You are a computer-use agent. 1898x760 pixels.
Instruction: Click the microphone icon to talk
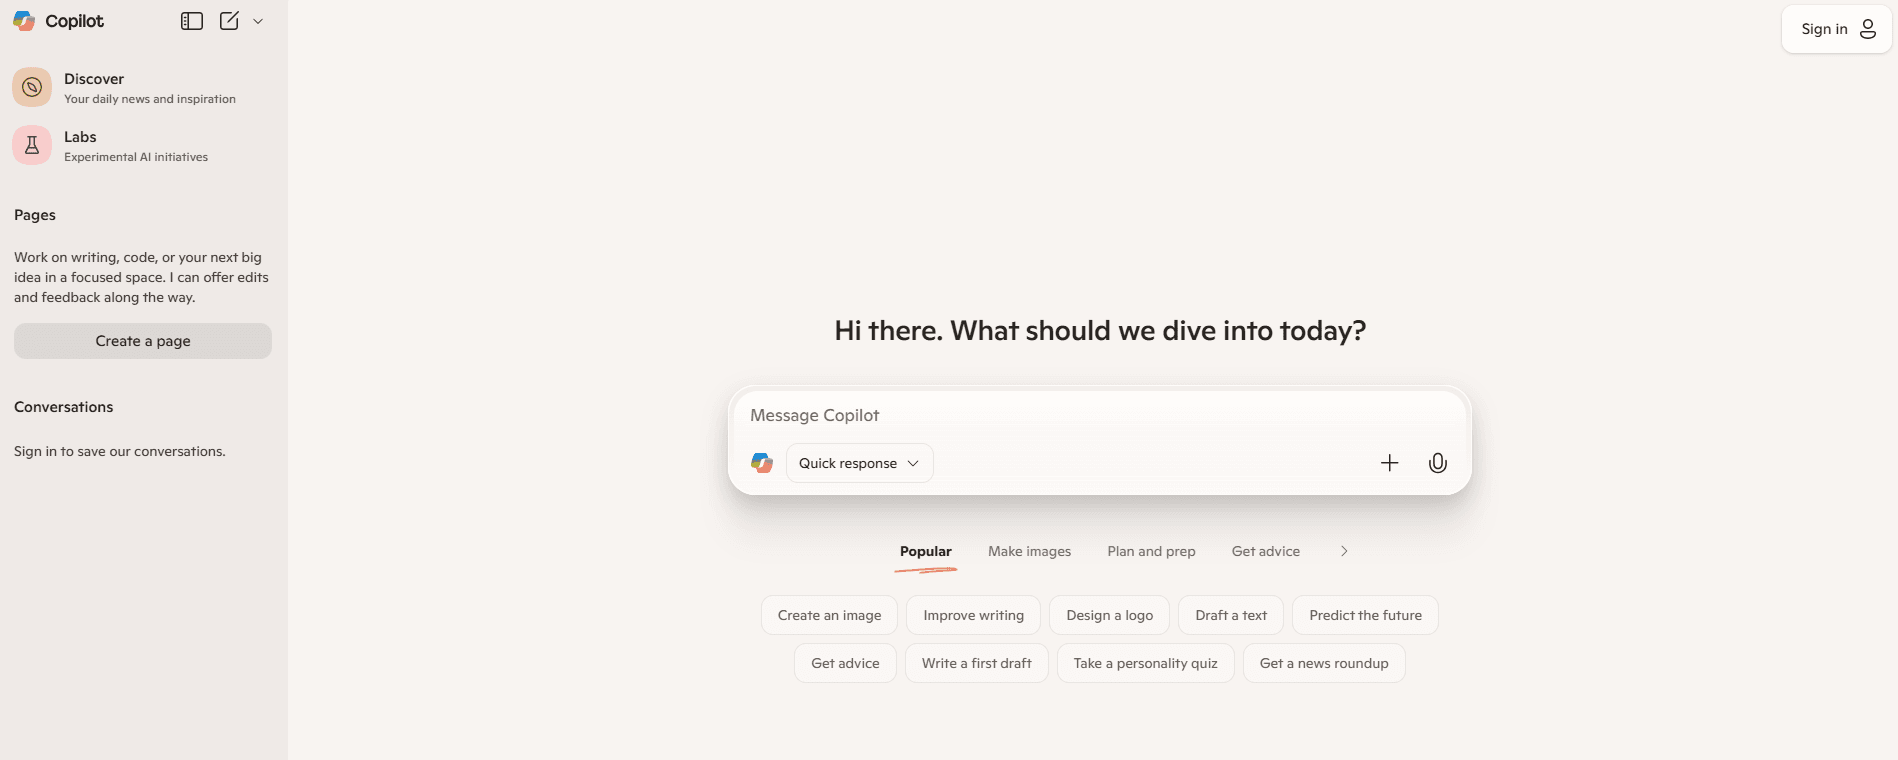click(x=1438, y=463)
